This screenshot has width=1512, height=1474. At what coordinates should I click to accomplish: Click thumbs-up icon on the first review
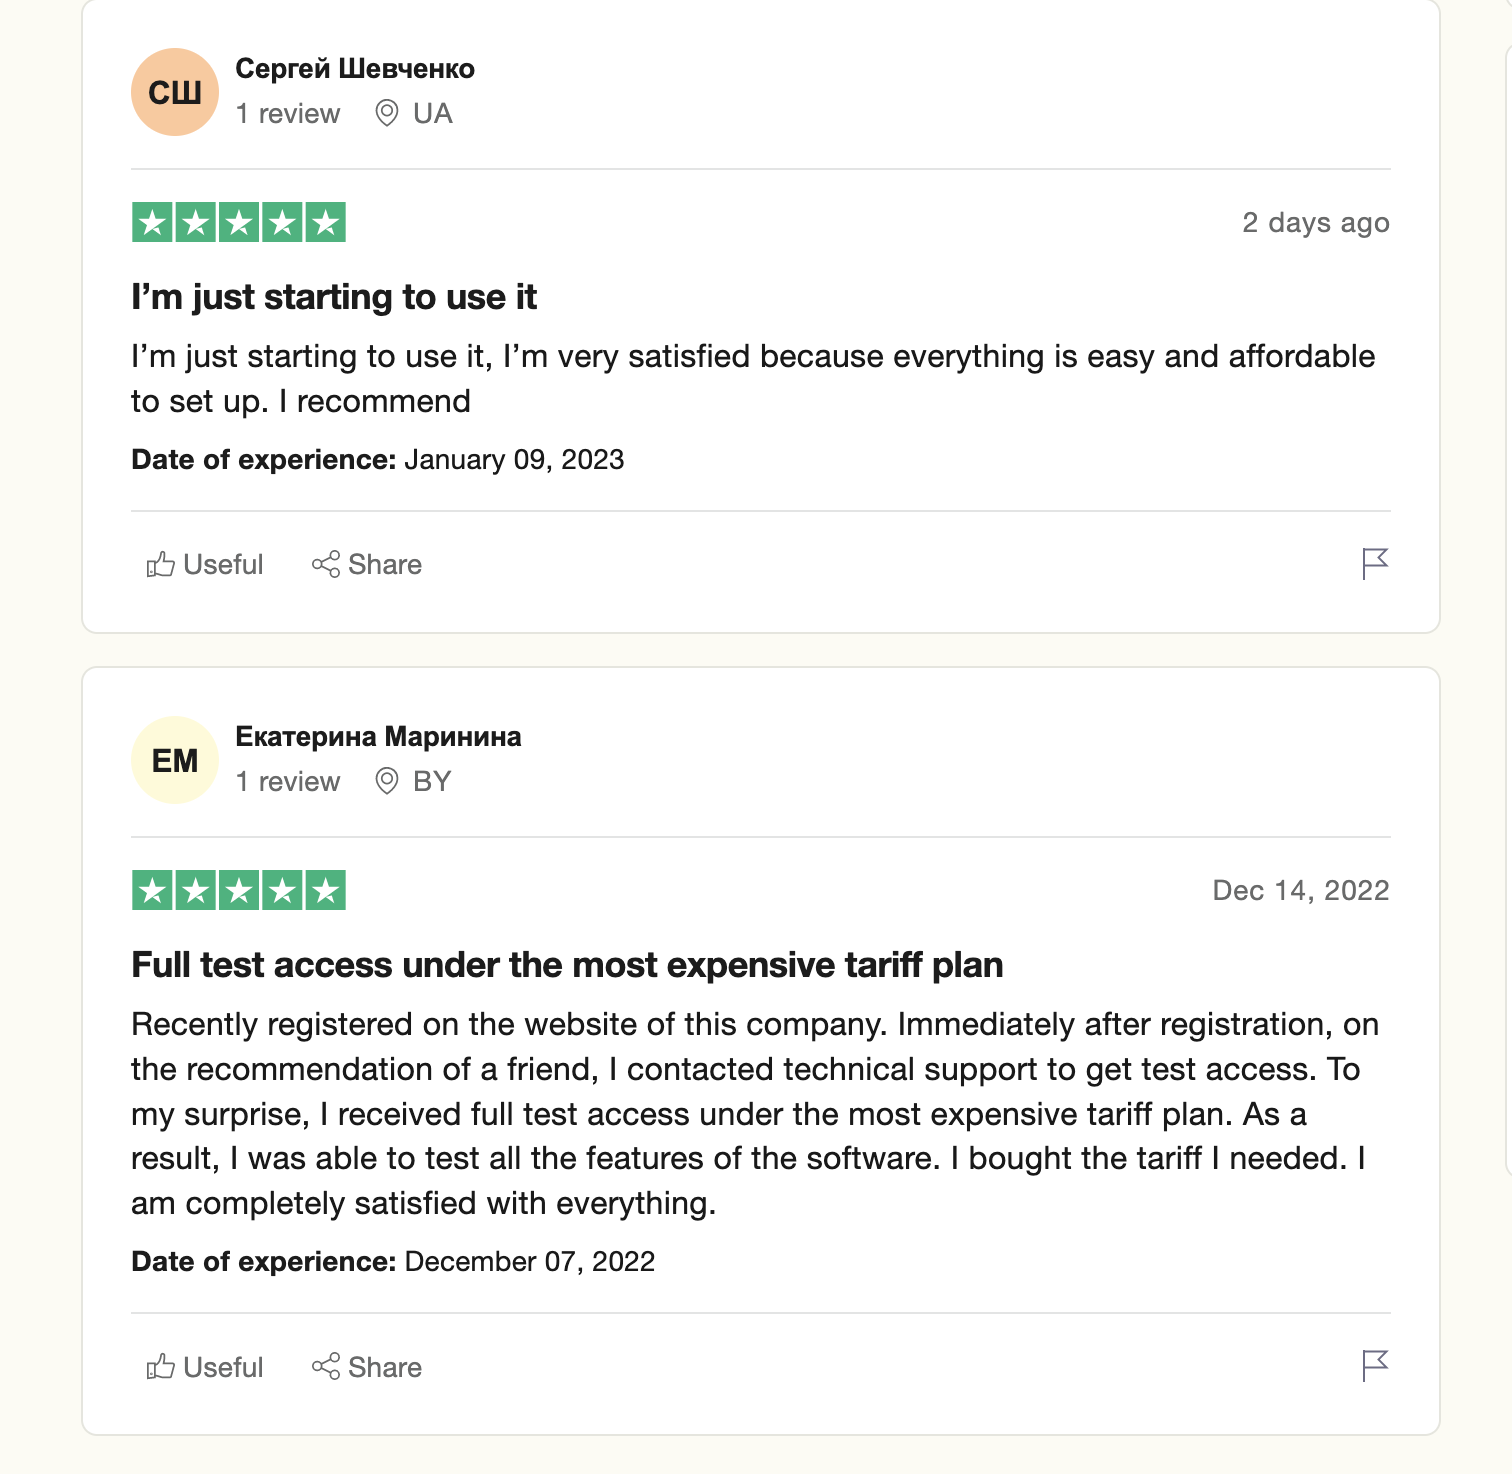[x=160, y=565]
